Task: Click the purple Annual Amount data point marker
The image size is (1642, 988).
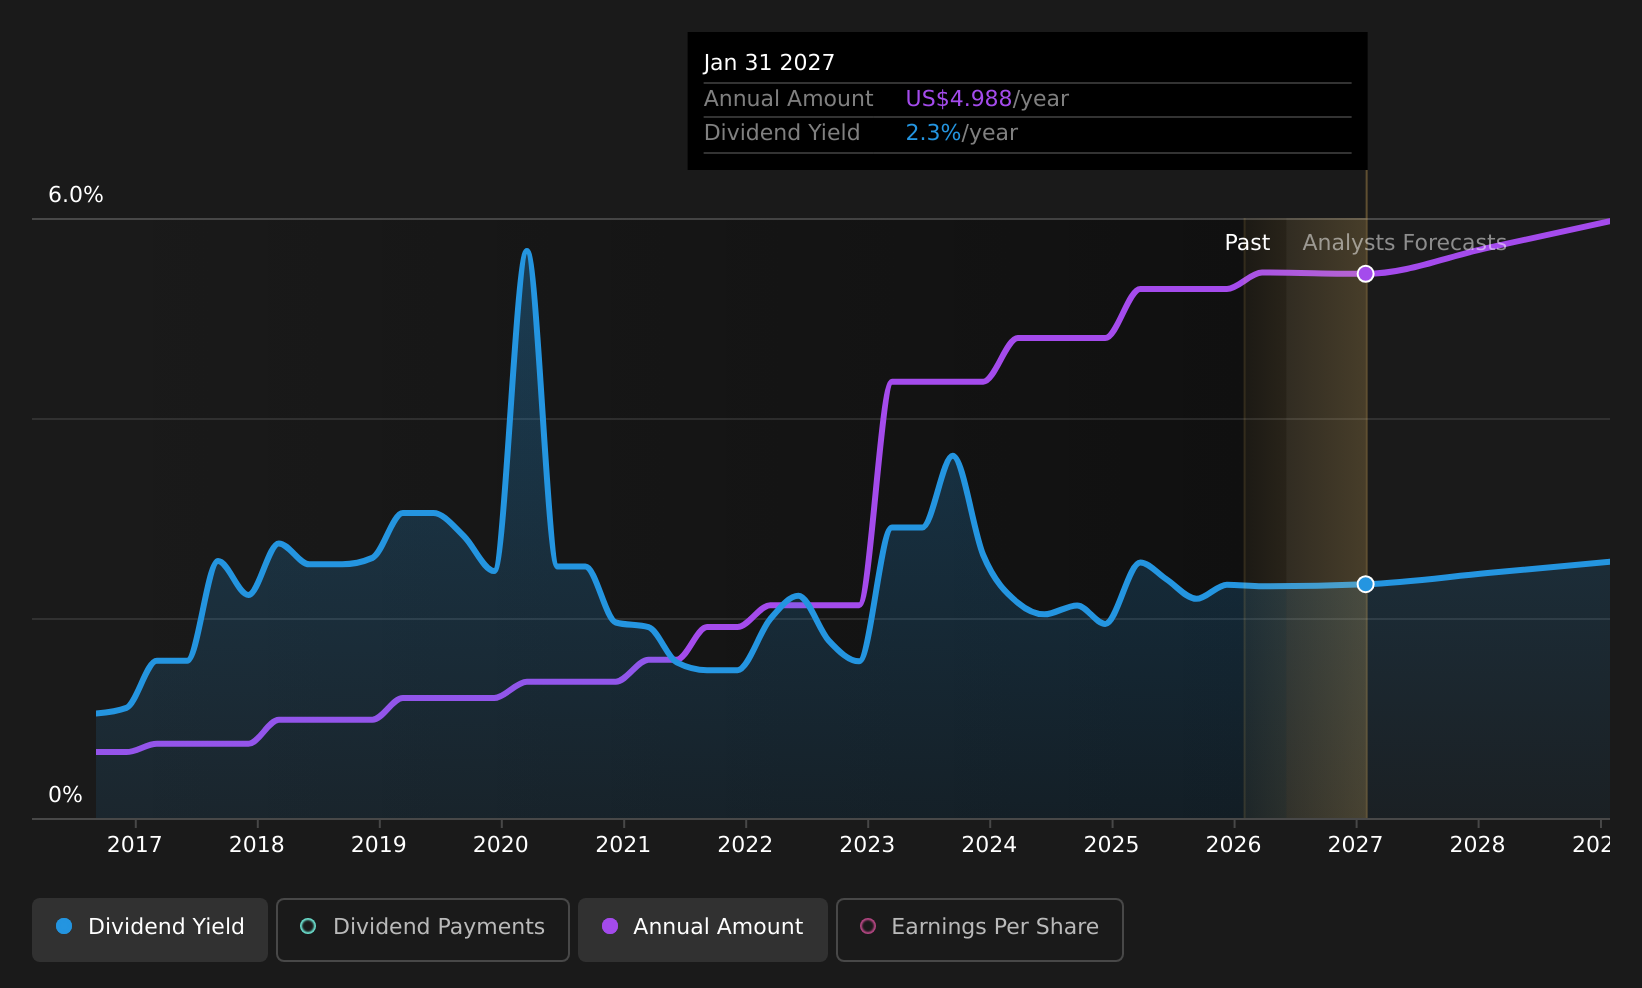Action: coord(1365,274)
